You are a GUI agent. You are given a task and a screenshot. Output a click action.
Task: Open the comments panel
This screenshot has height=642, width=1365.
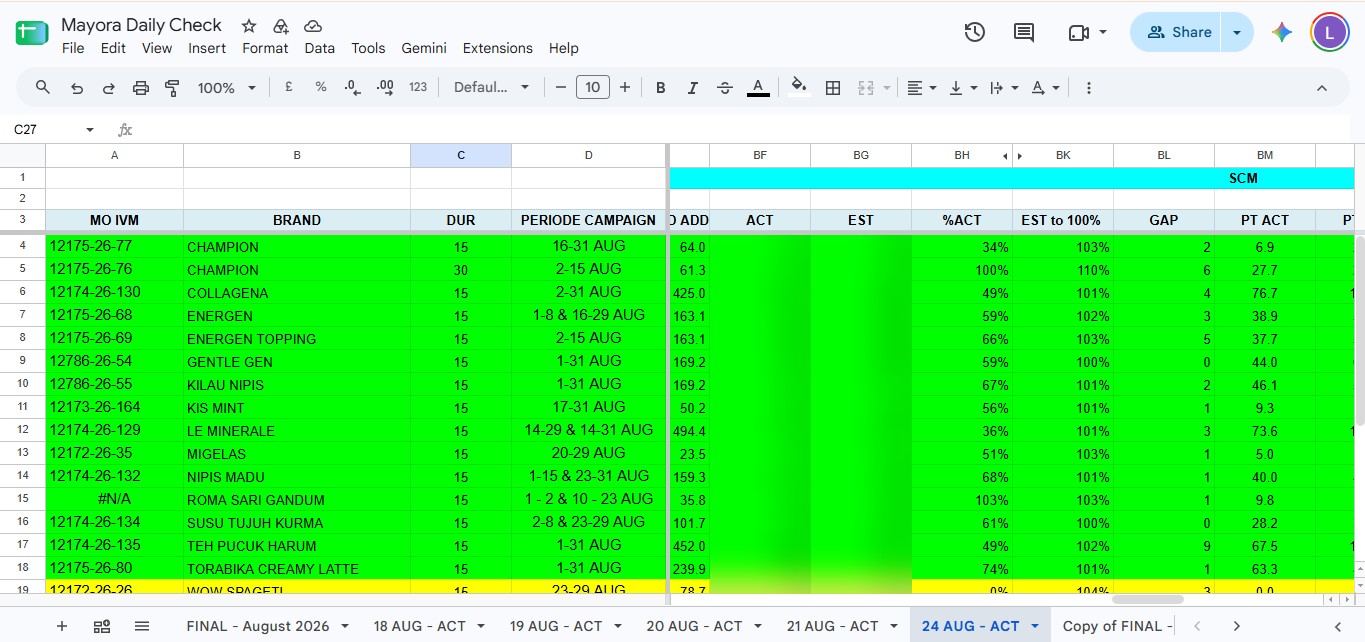[x=1024, y=32]
